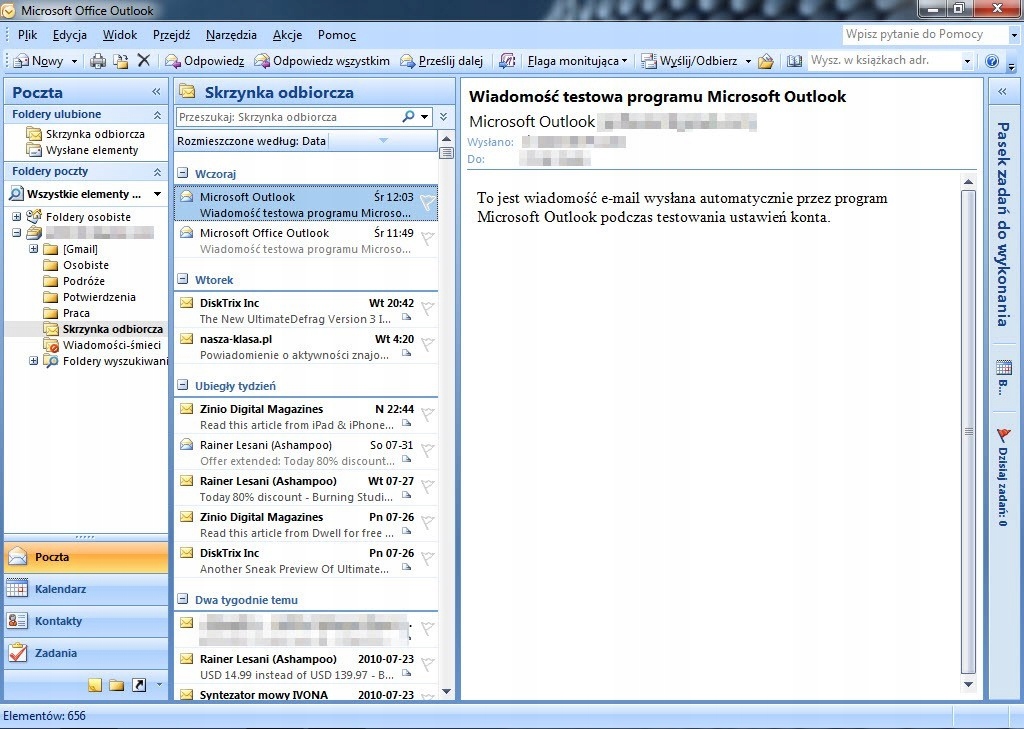Collapse the Wczoraj message group
The height and width of the screenshot is (729, 1024).
point(183,173)
